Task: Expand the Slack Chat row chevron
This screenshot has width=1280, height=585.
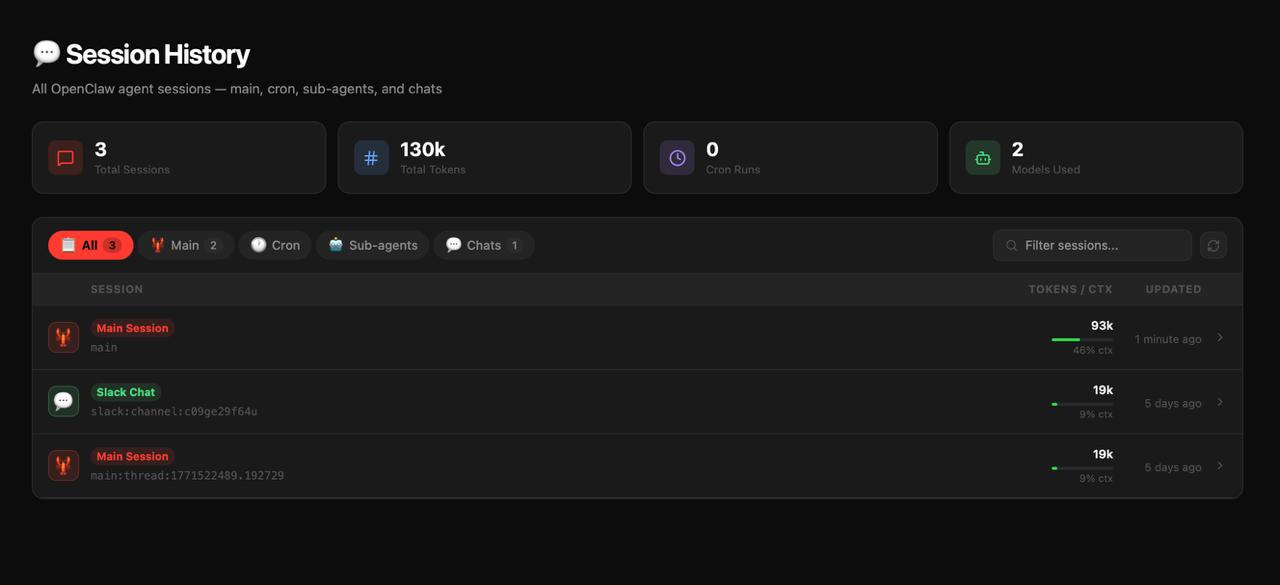Action: coord(1220,402)
